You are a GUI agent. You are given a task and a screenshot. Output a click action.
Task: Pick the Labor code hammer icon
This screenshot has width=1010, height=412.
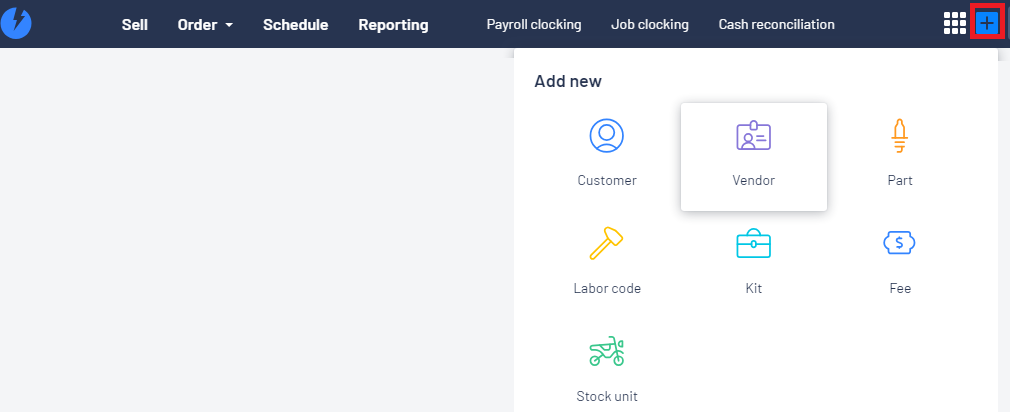pyautogui.click(x=607, y=243)
